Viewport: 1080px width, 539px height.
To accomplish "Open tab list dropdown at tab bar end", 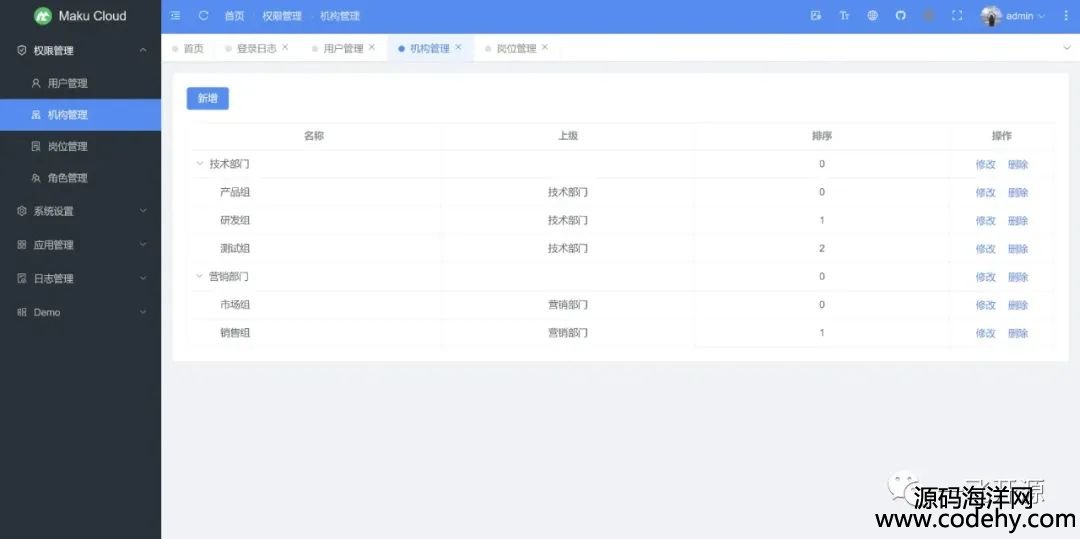I will [x=1066, y=48].
